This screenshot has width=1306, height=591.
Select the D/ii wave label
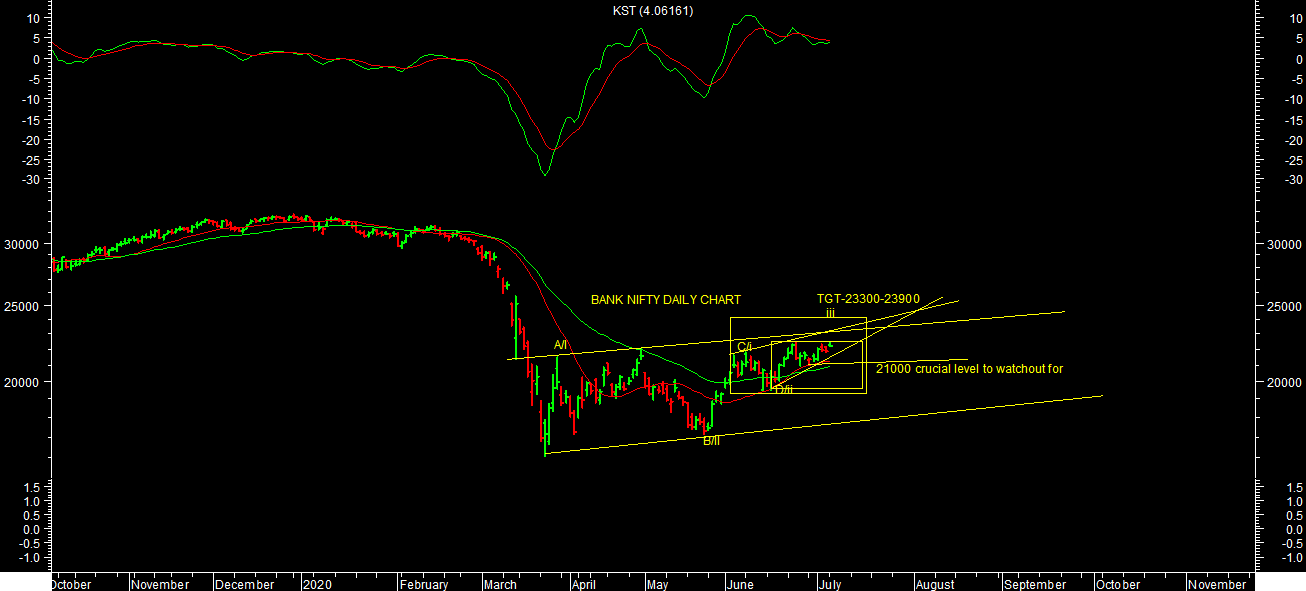click(x=783, y=389)
